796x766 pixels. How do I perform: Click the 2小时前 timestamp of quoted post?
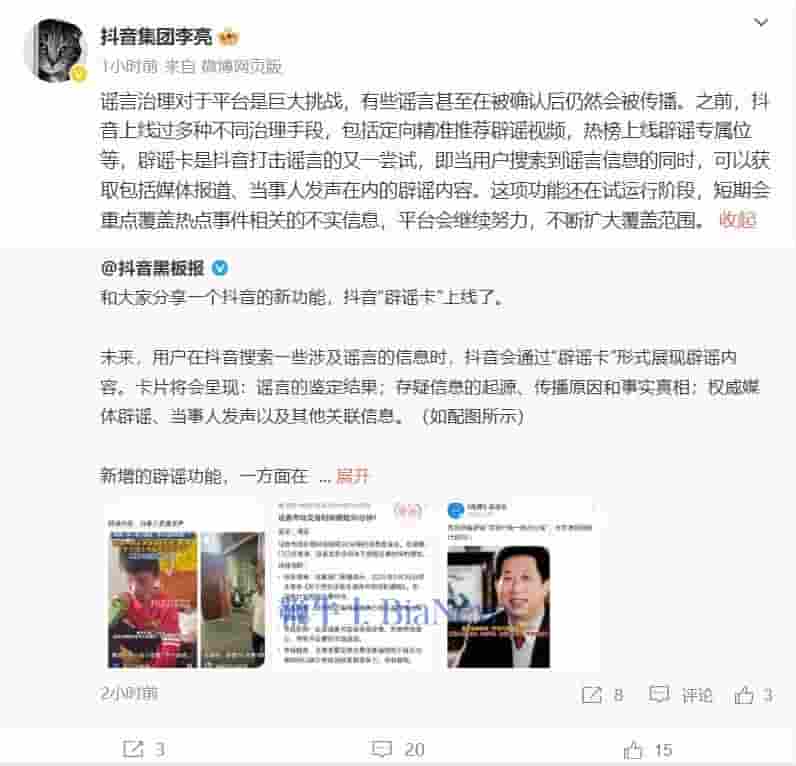pyautogui.click(x=129, y=693)
